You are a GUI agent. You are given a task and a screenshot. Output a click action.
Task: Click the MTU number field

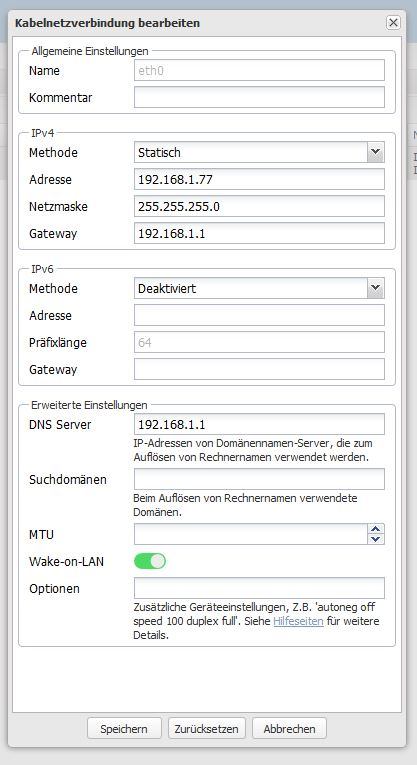click(251, 534)
